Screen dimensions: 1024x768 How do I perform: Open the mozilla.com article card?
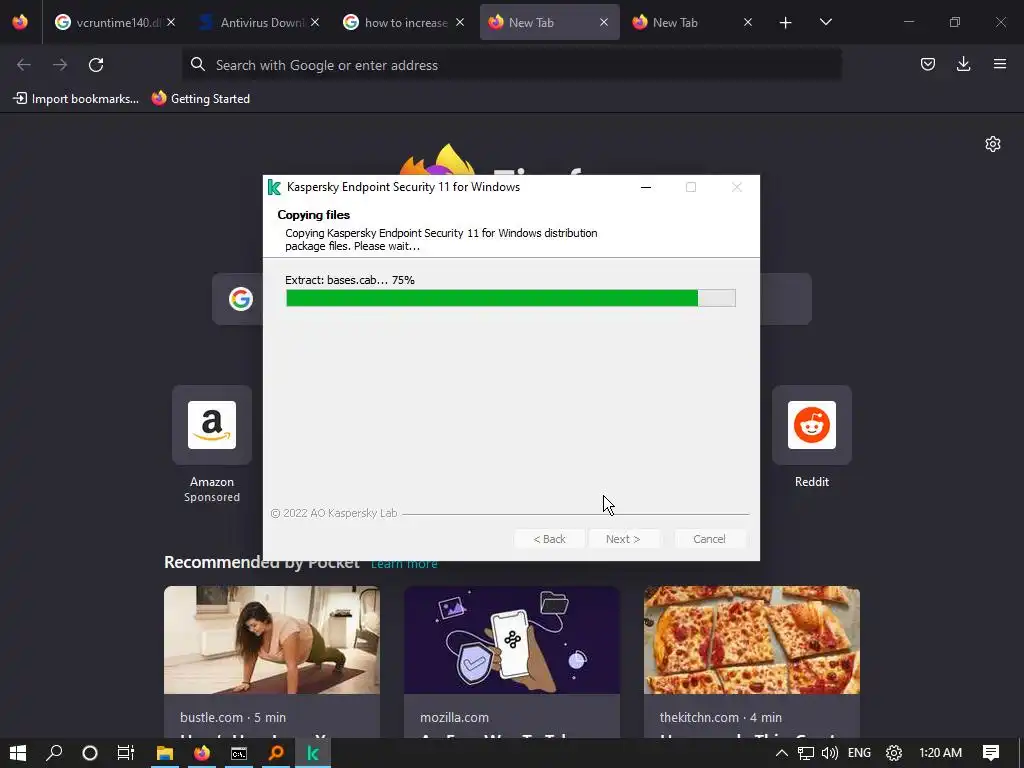click(512, 662)
